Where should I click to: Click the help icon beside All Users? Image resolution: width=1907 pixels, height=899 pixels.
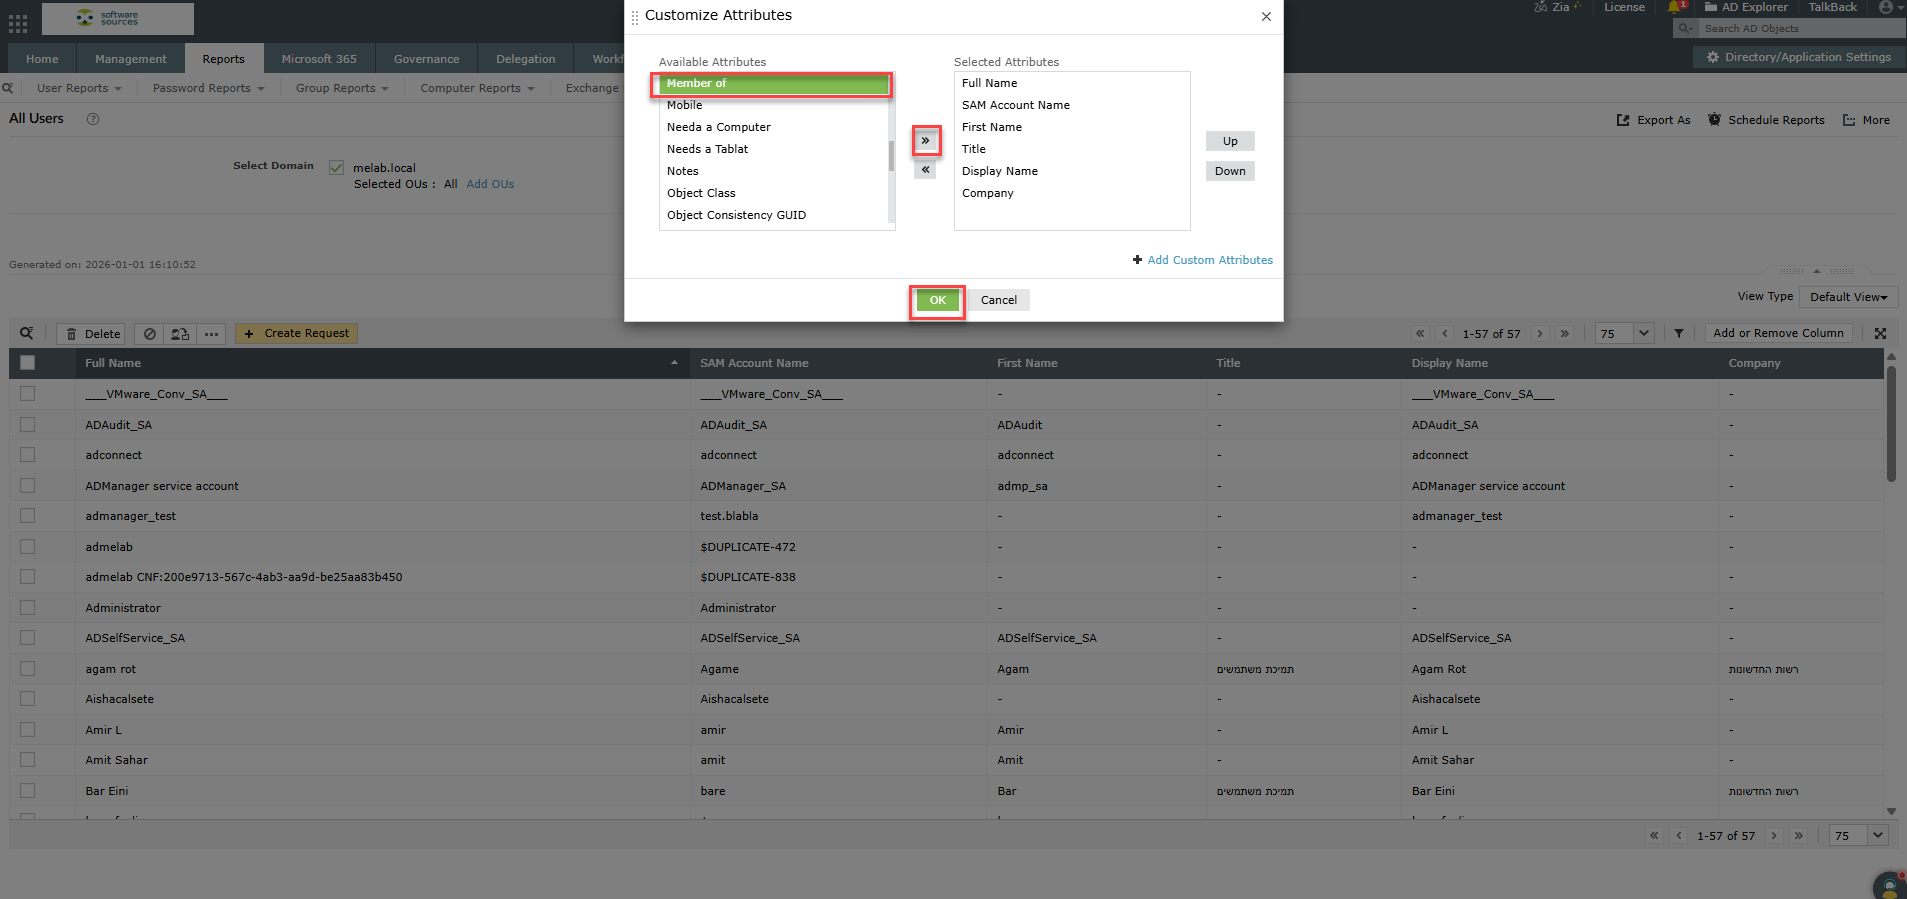pyautogui.click(x=93, y=119)
